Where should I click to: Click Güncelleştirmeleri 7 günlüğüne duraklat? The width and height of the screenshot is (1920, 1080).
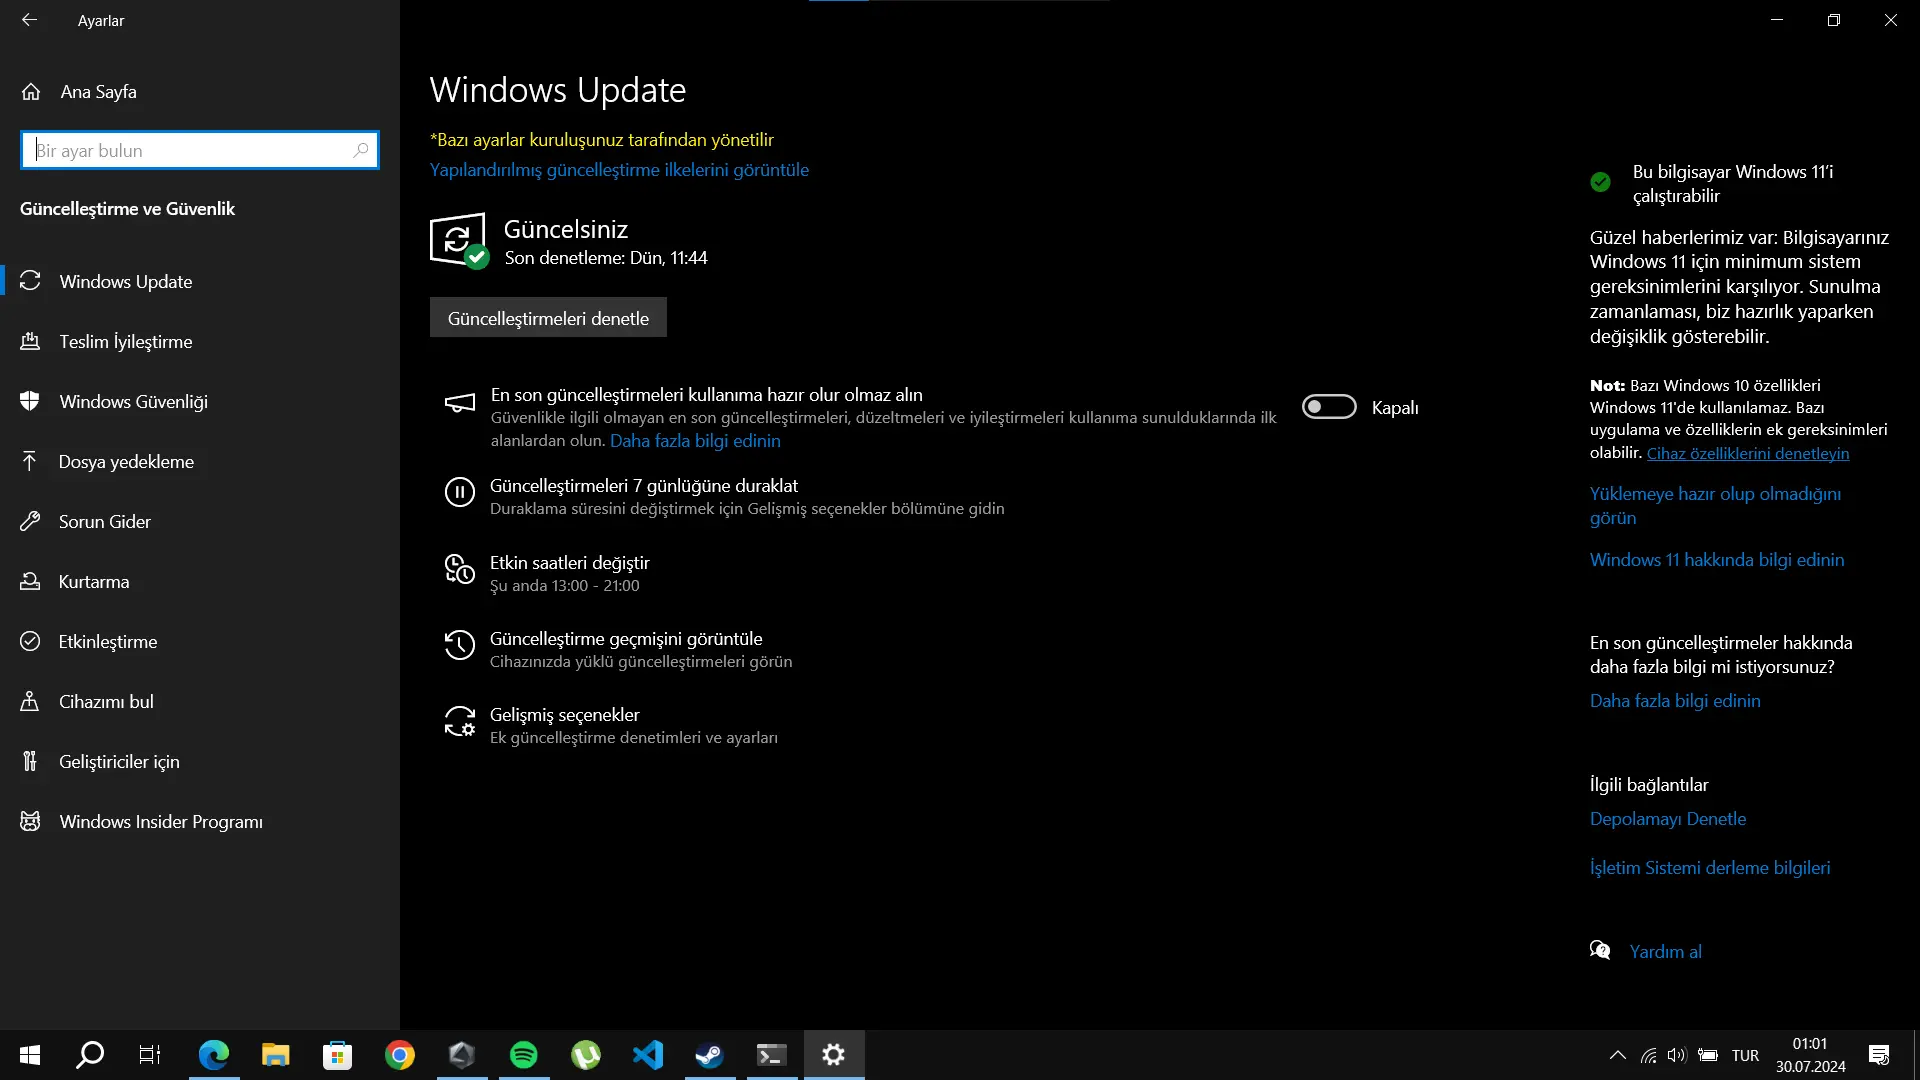(644, 486)
